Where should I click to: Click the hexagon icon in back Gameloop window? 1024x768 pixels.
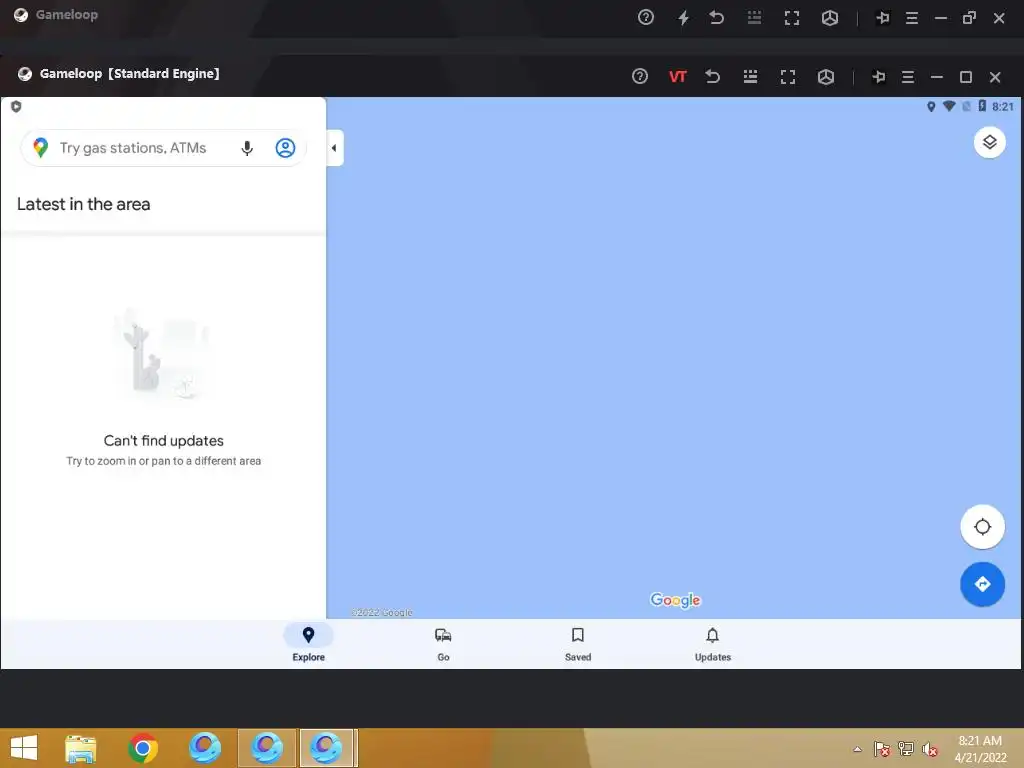click(x=830, y=18)
